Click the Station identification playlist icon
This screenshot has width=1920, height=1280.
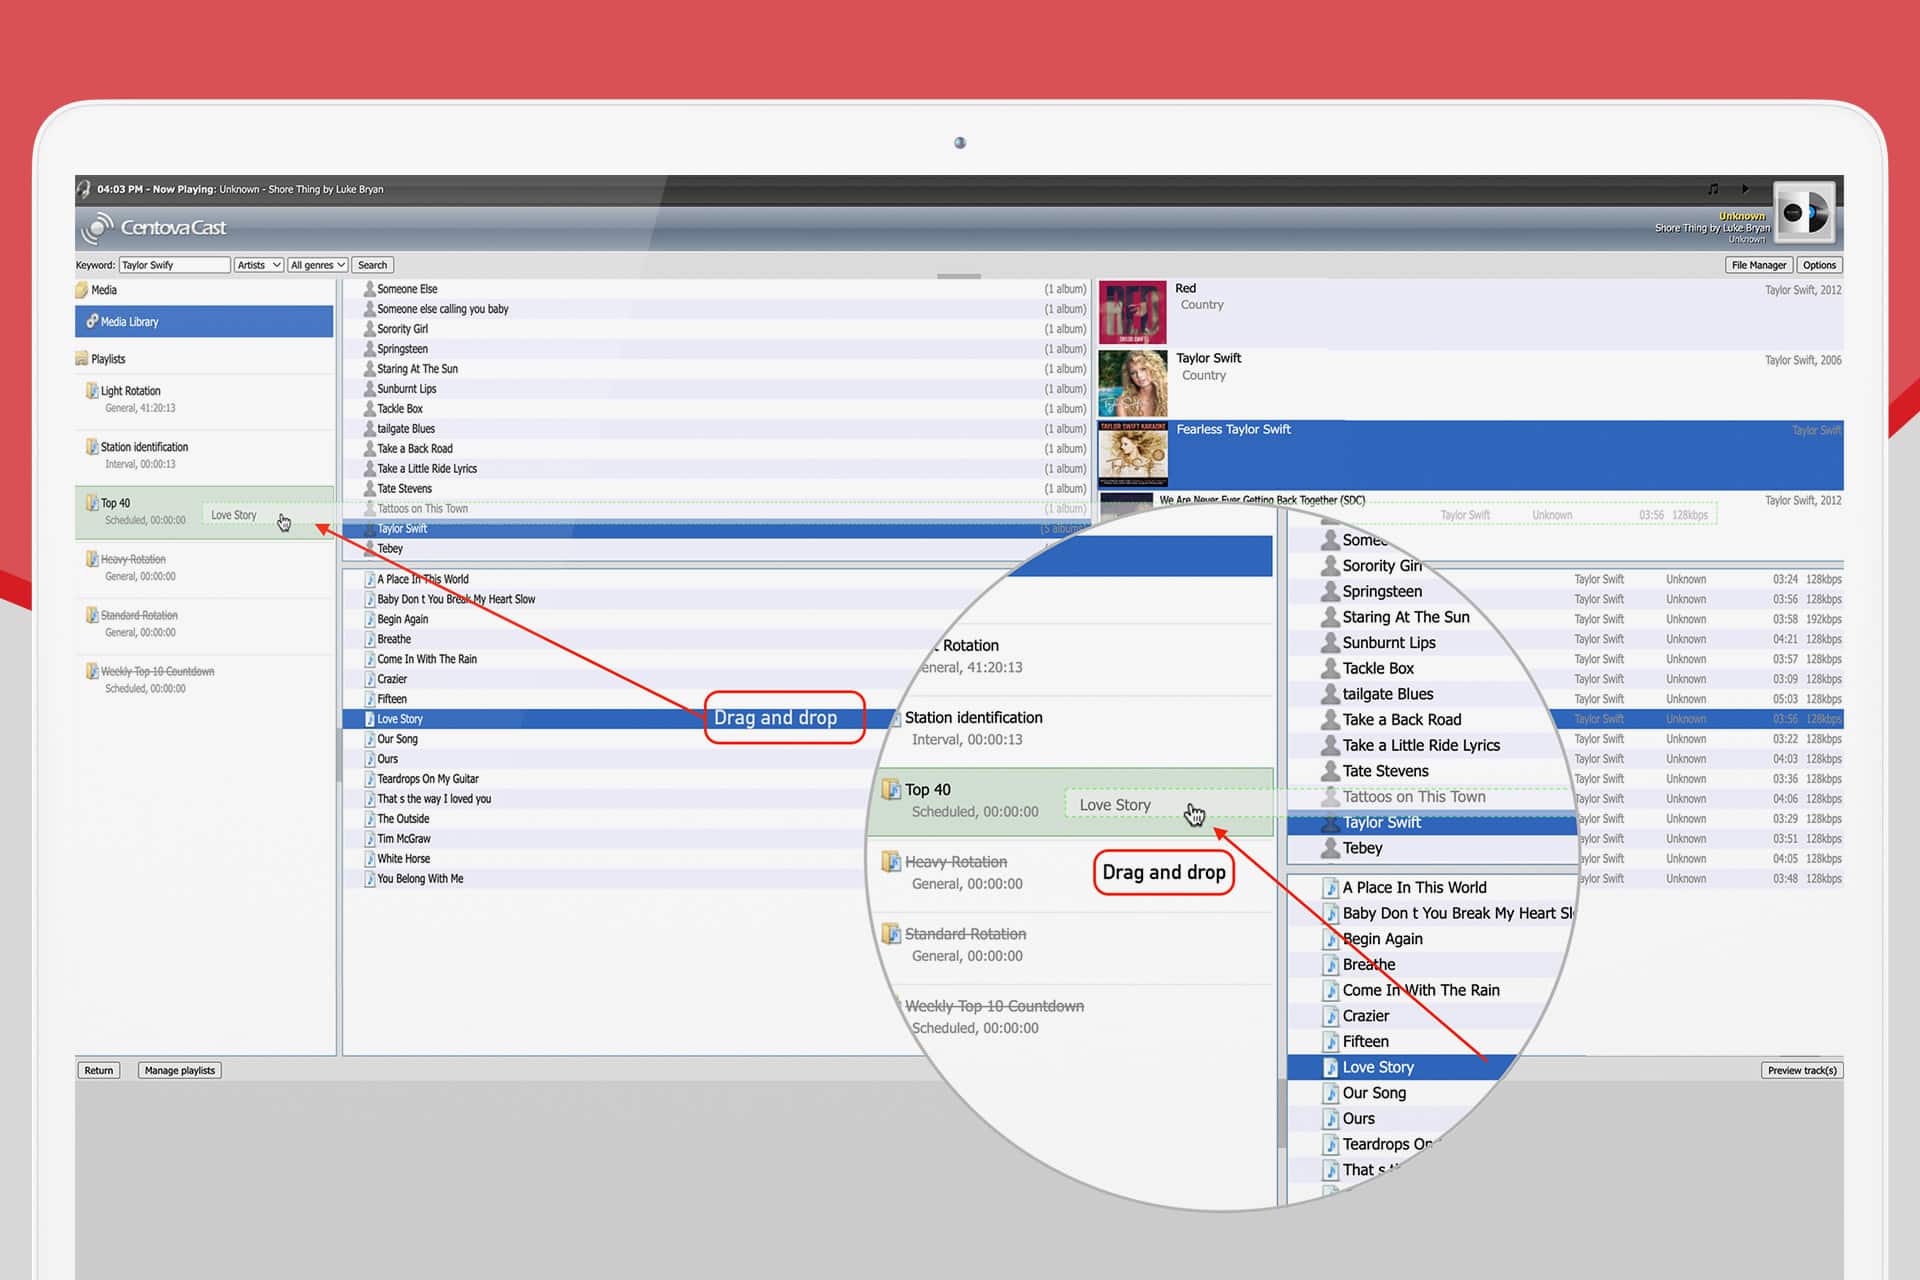click(x=92, y=447)
